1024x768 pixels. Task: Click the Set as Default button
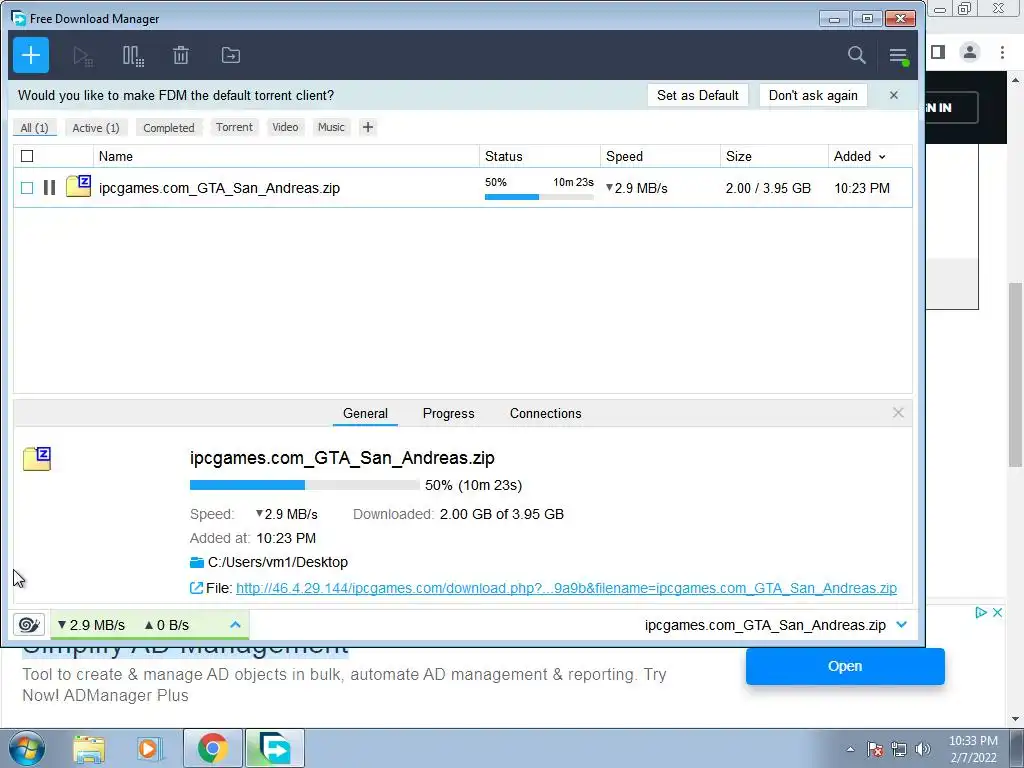[x=697, y=95]
